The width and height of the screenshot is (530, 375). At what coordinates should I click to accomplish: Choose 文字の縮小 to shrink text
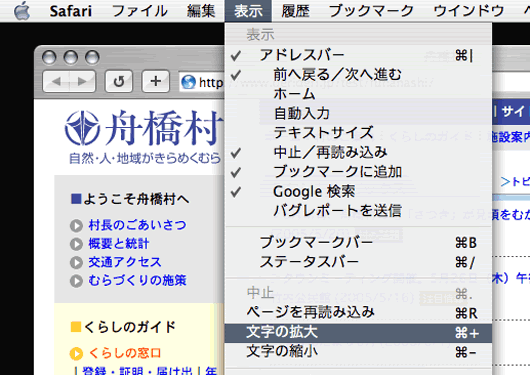point(358,352)
